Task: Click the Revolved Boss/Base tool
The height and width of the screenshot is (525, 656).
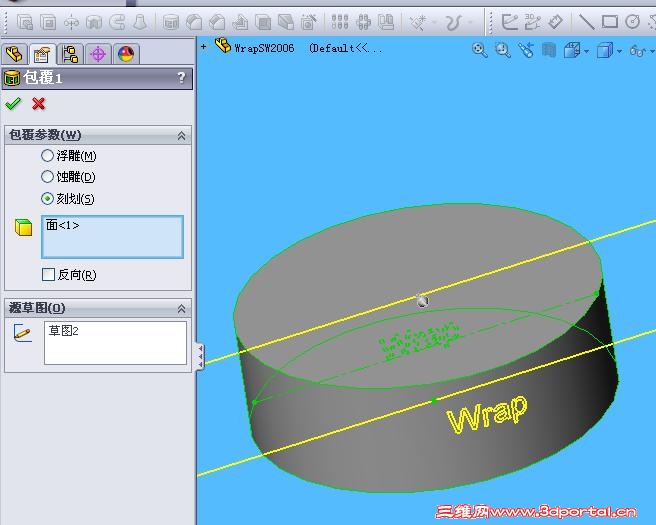Action: point(72,22)
